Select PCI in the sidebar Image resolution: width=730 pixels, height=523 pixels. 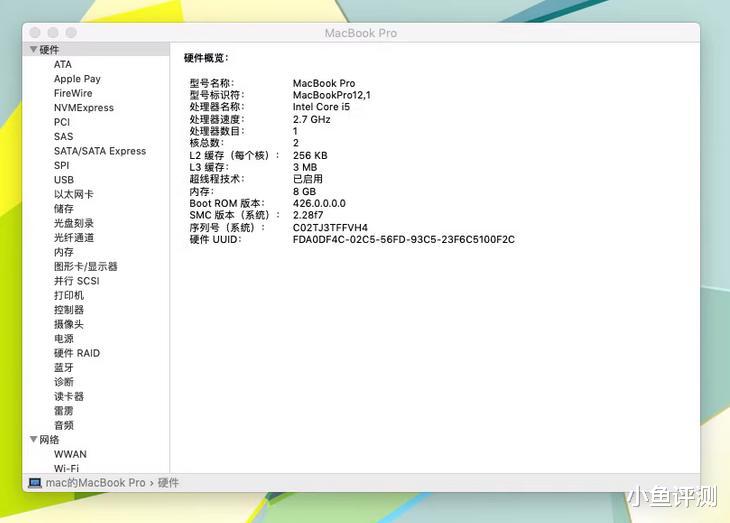pos(62,122)
